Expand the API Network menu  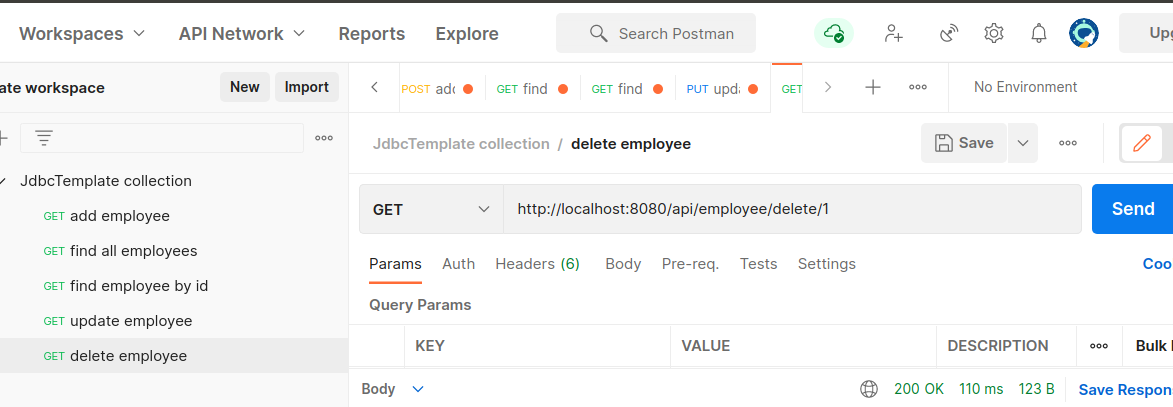(242, 34)
